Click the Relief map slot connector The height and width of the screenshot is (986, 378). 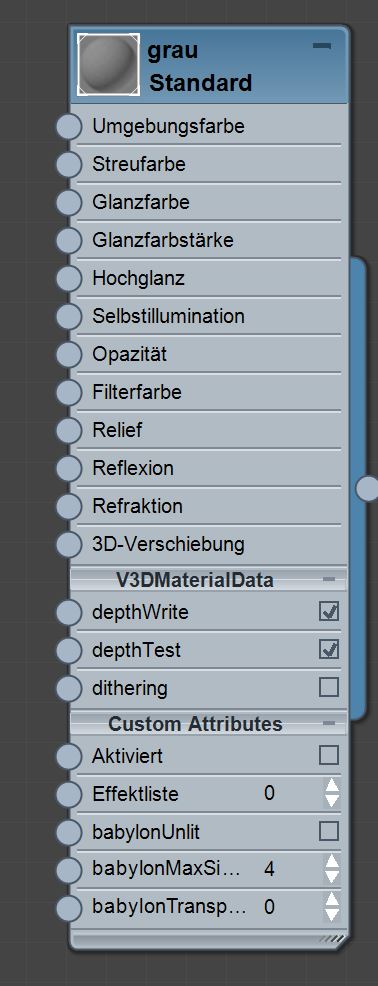(x=69, y=430)
